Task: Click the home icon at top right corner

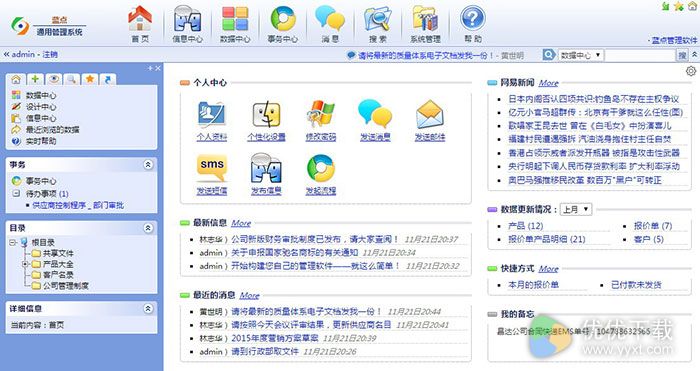Action: point(692,6)
